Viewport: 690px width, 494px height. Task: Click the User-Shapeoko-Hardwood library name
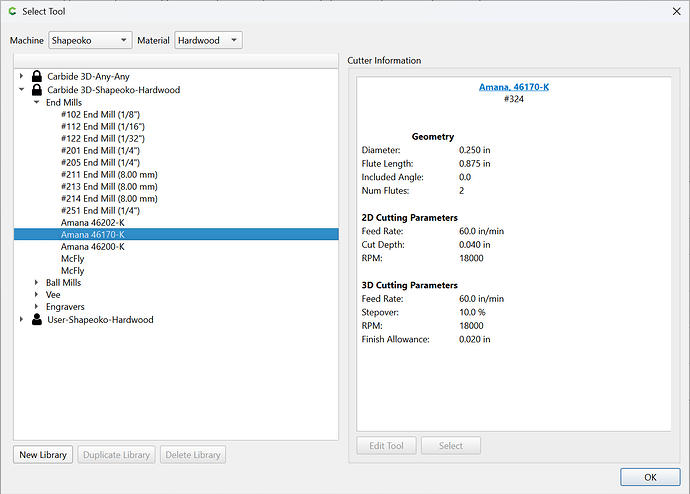pyautogui.click(x=100, y=320)
